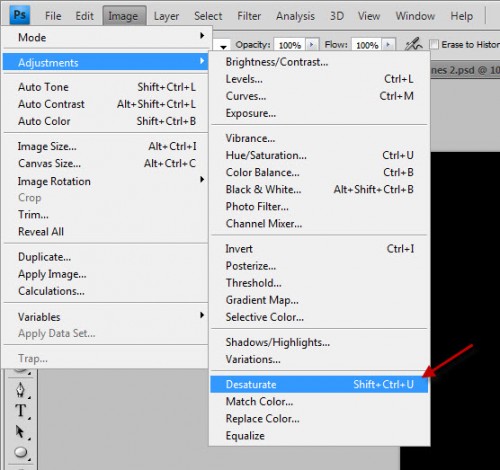Click the Adjustments menu entry
Viewport: 500px width, 470px height.
click(x=105, y=62)
